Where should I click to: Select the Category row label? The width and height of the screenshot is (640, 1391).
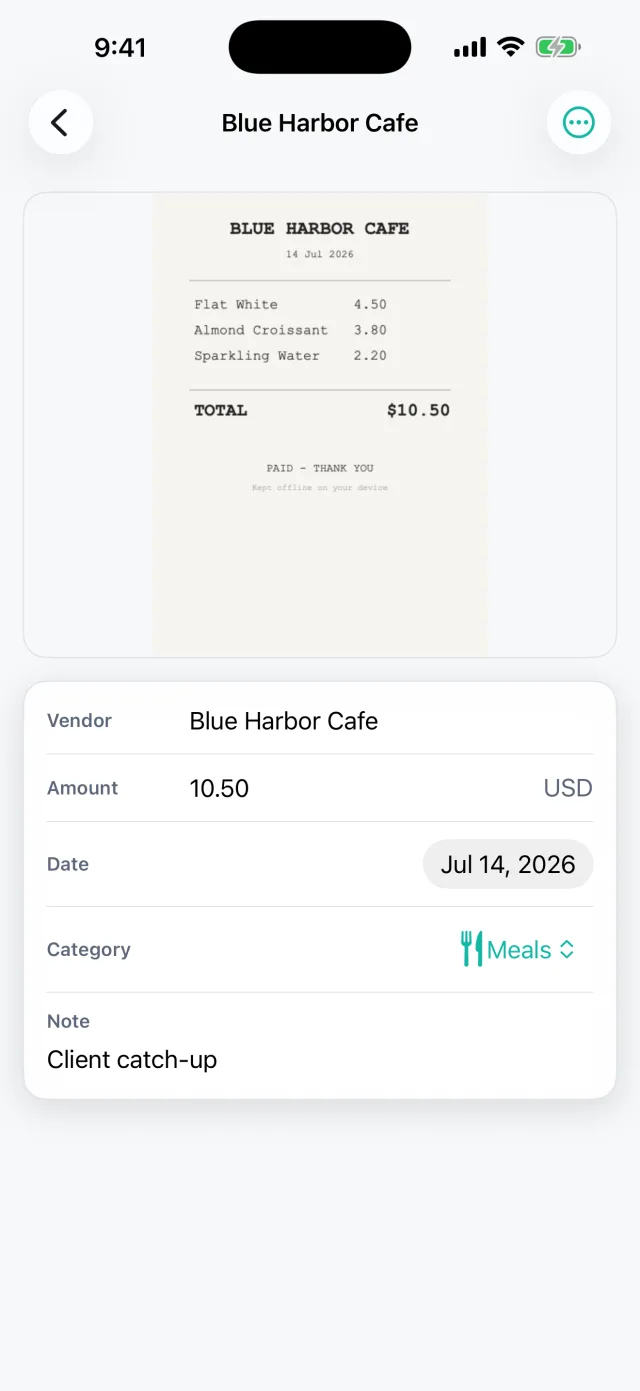tap(89, 949)
